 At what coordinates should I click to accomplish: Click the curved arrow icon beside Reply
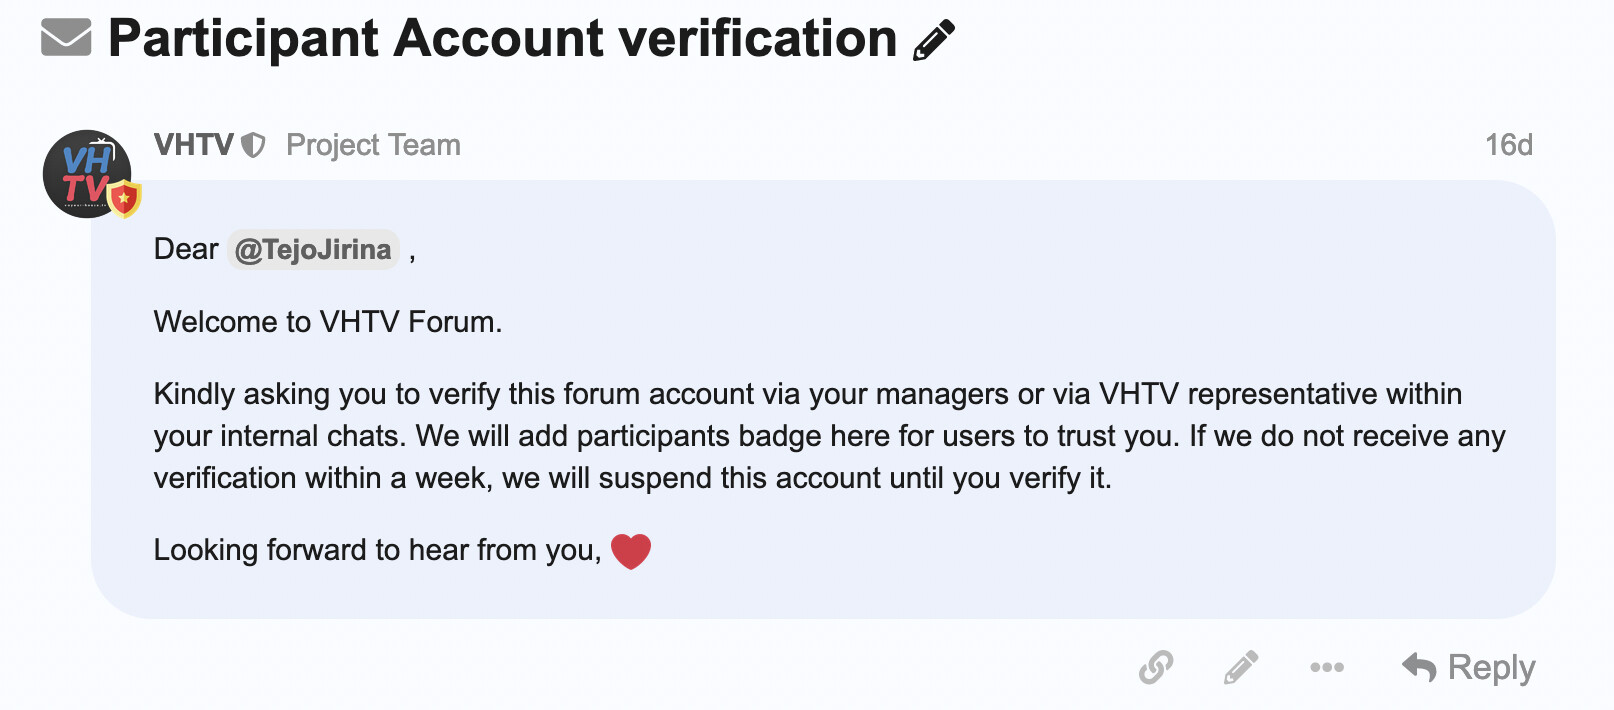[1419, 667]
